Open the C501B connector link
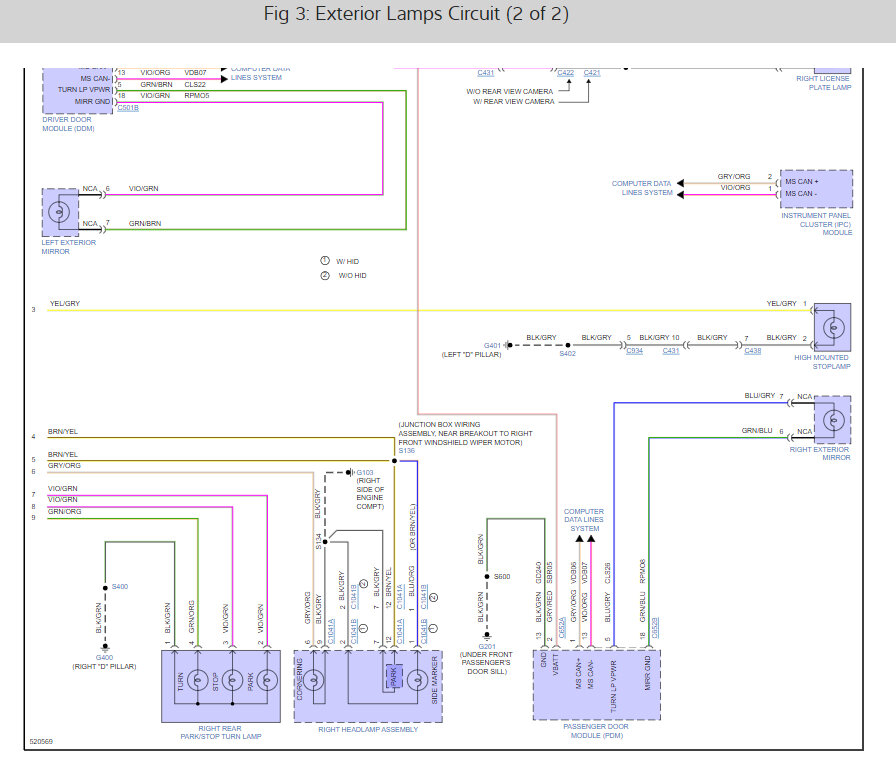Viewport: 896px width, 770px height. [128, 108]
